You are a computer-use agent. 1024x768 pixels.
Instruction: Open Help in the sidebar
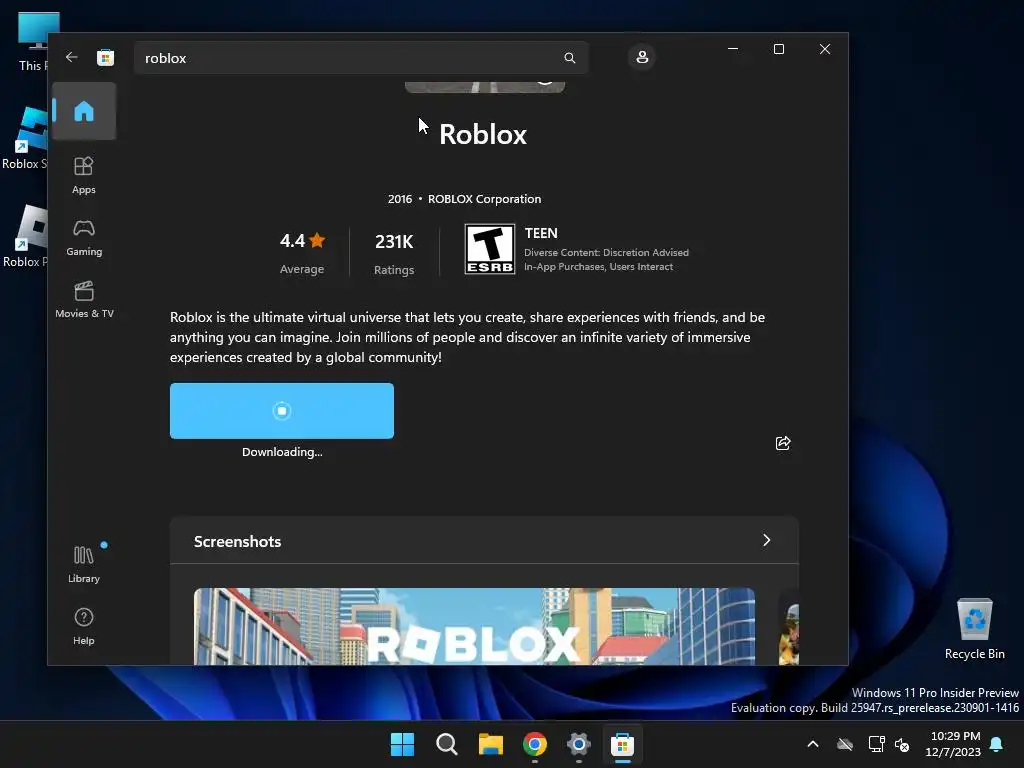click(x=84, y=626)
